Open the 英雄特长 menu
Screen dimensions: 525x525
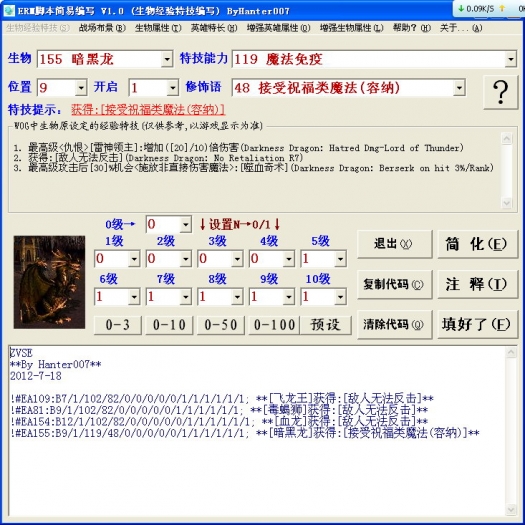pos(214,28)
